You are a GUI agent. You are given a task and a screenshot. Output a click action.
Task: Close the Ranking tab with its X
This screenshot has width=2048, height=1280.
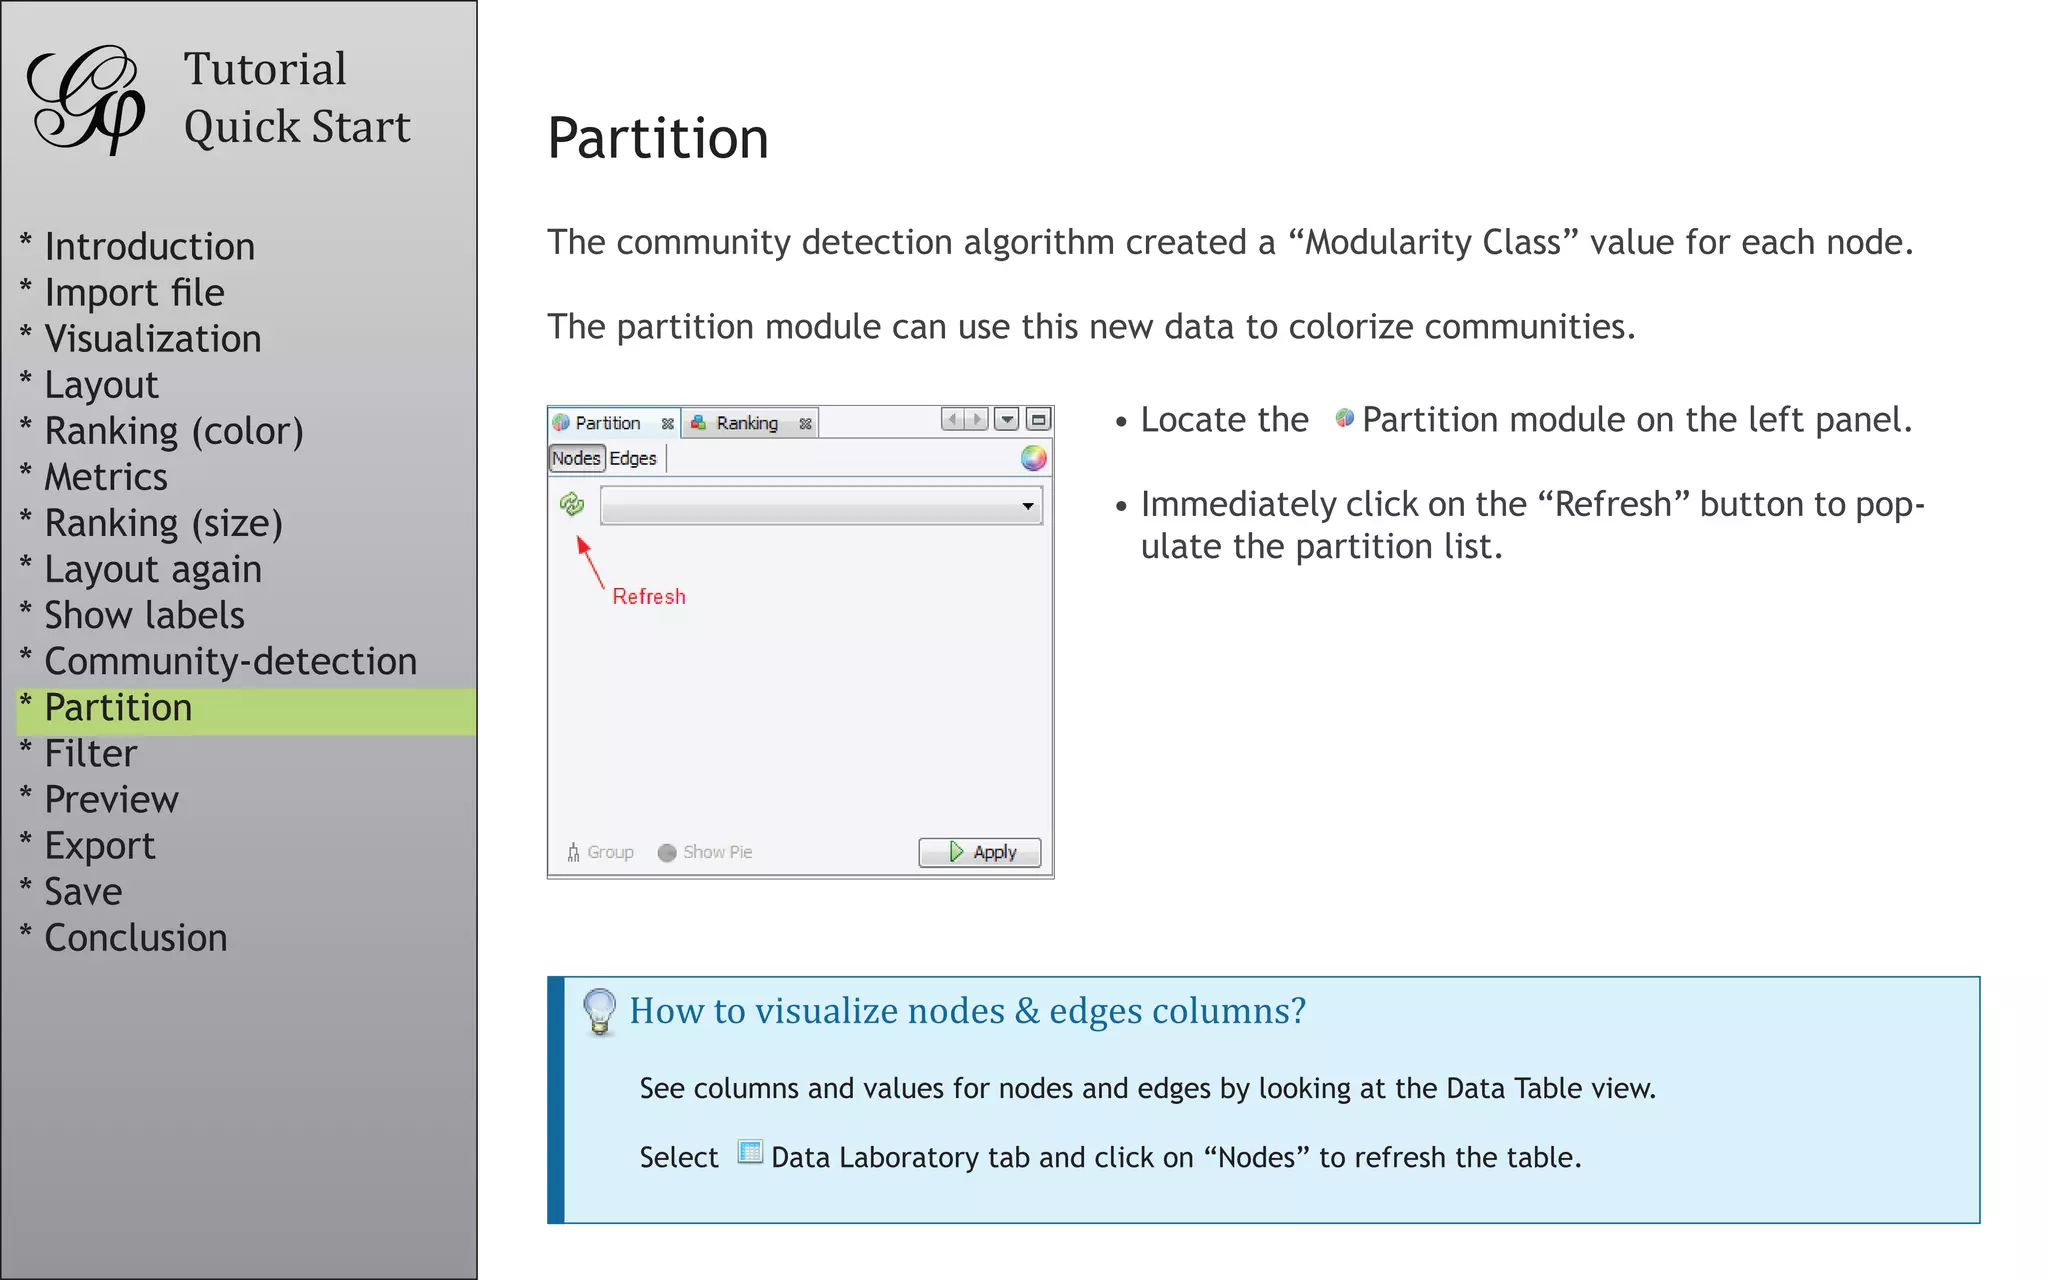805,424
